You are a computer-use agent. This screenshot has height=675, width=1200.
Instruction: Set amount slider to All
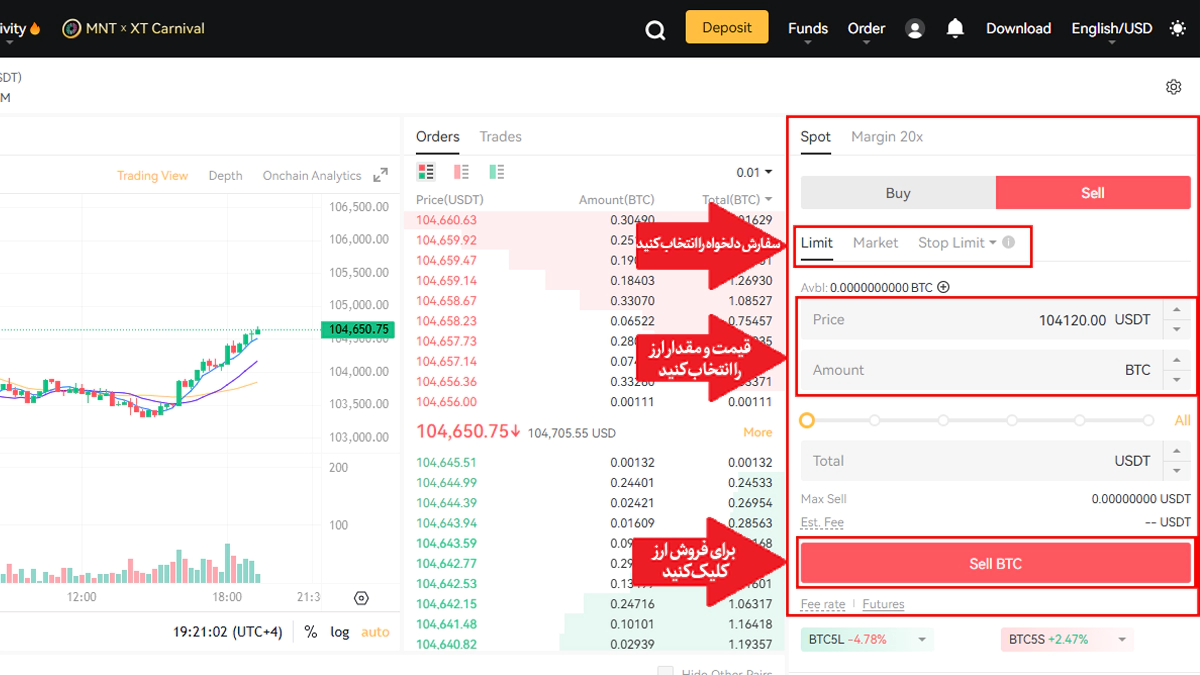(1182, 421)
